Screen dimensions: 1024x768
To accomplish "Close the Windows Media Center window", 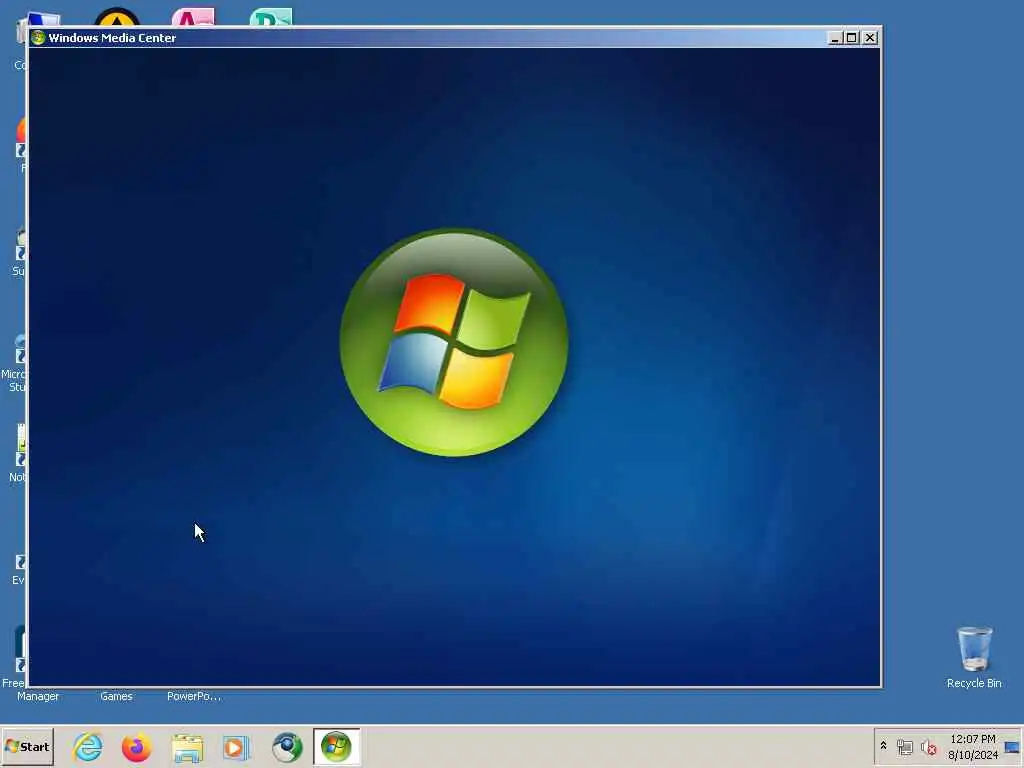I will point(870,38).
